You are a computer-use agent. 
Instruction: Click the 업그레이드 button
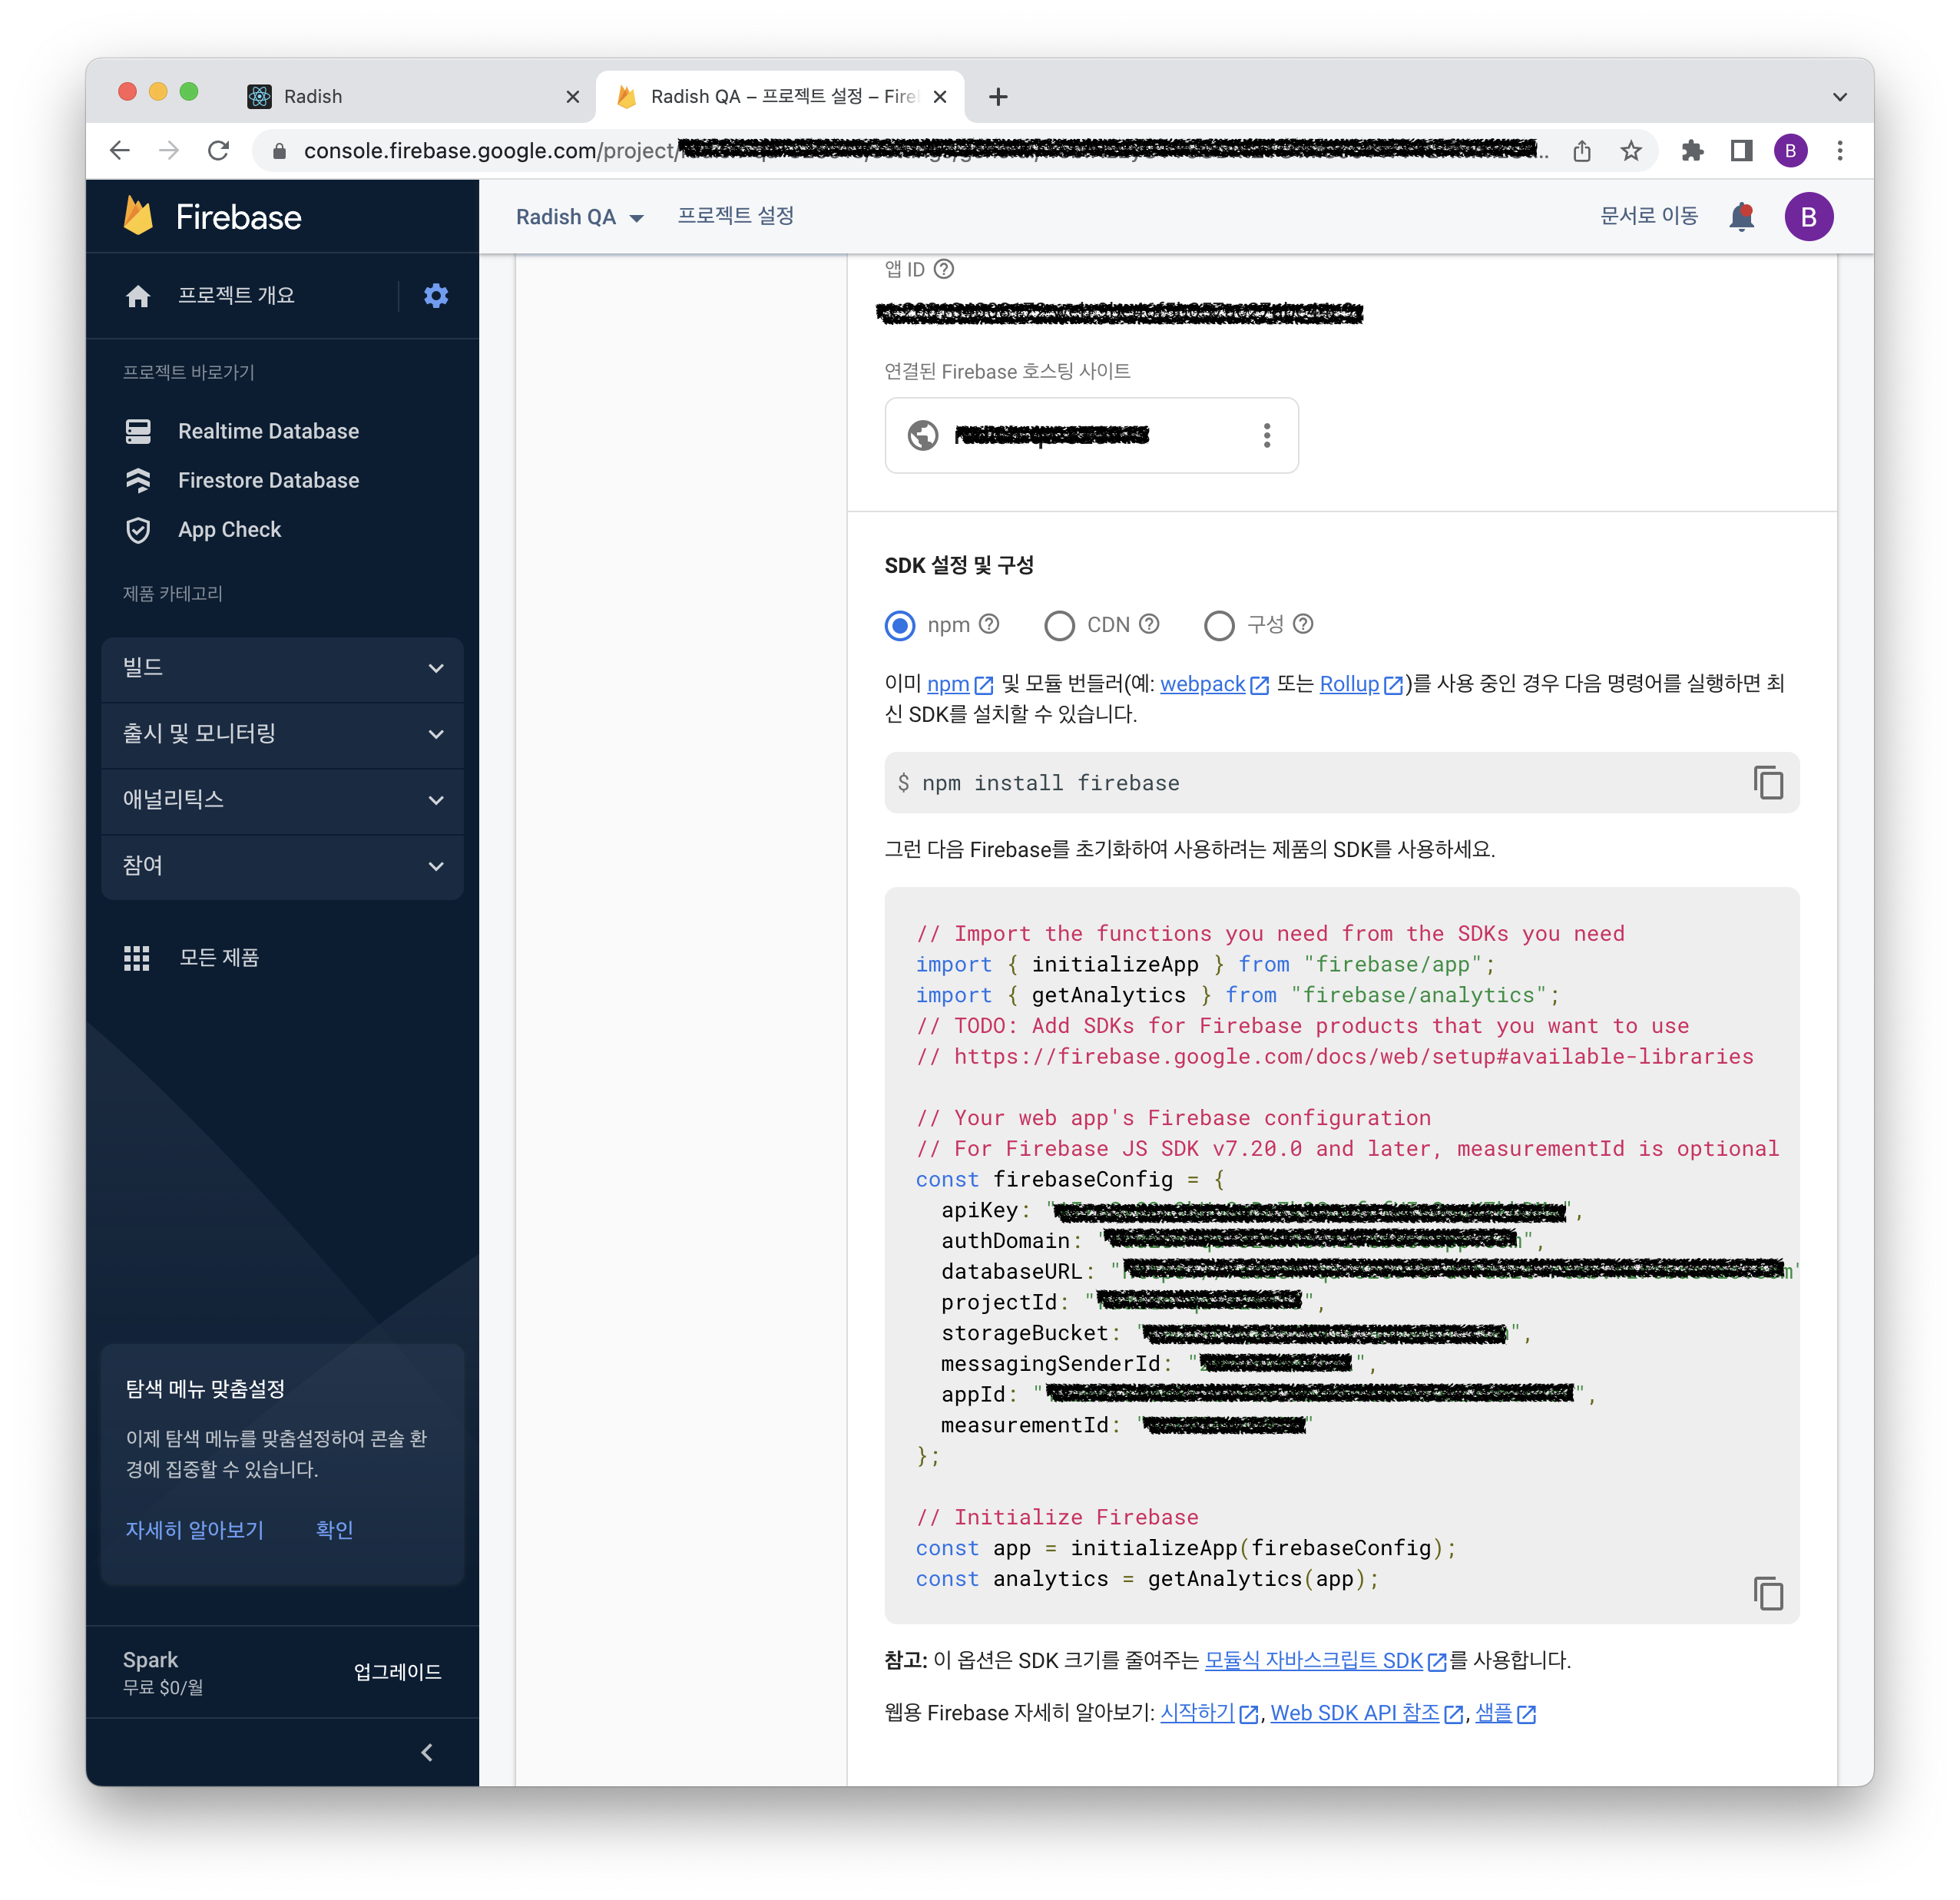[397, 1672]
